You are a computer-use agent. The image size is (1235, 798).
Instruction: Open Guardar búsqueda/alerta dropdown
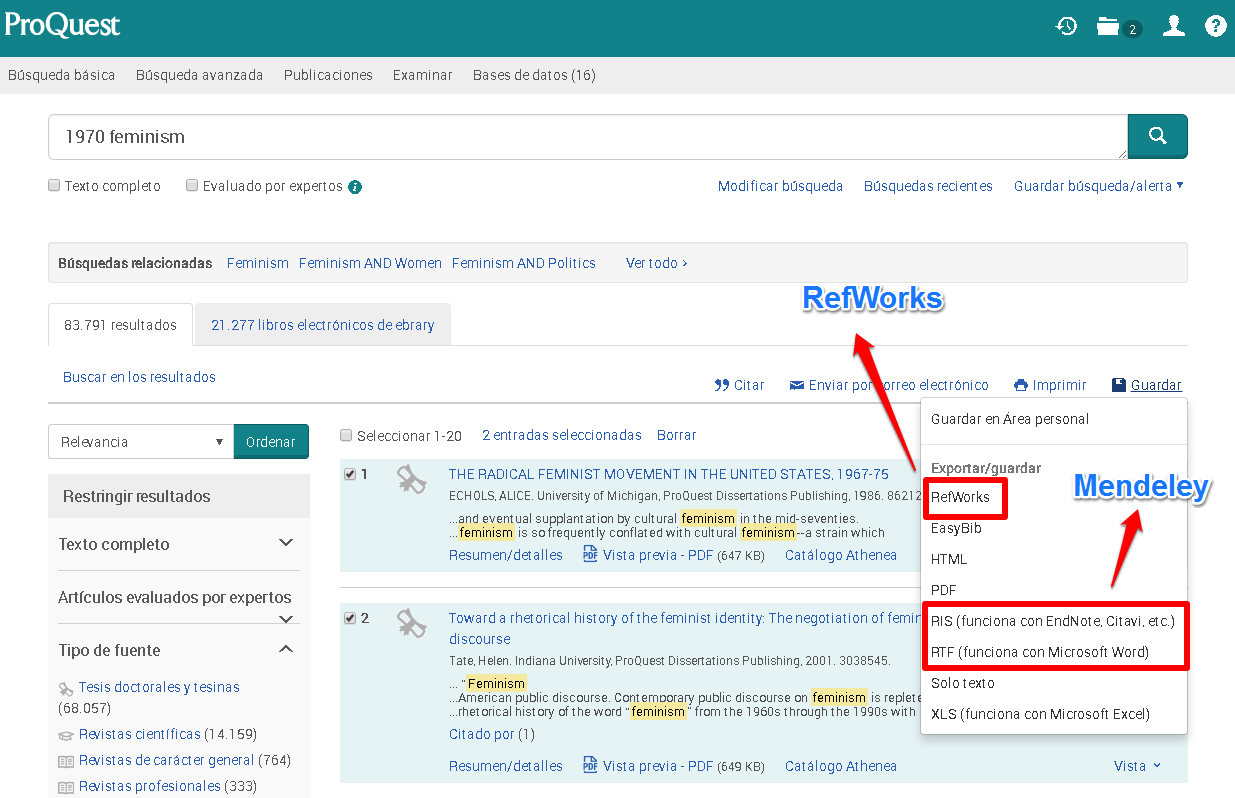pos(1098,186)
